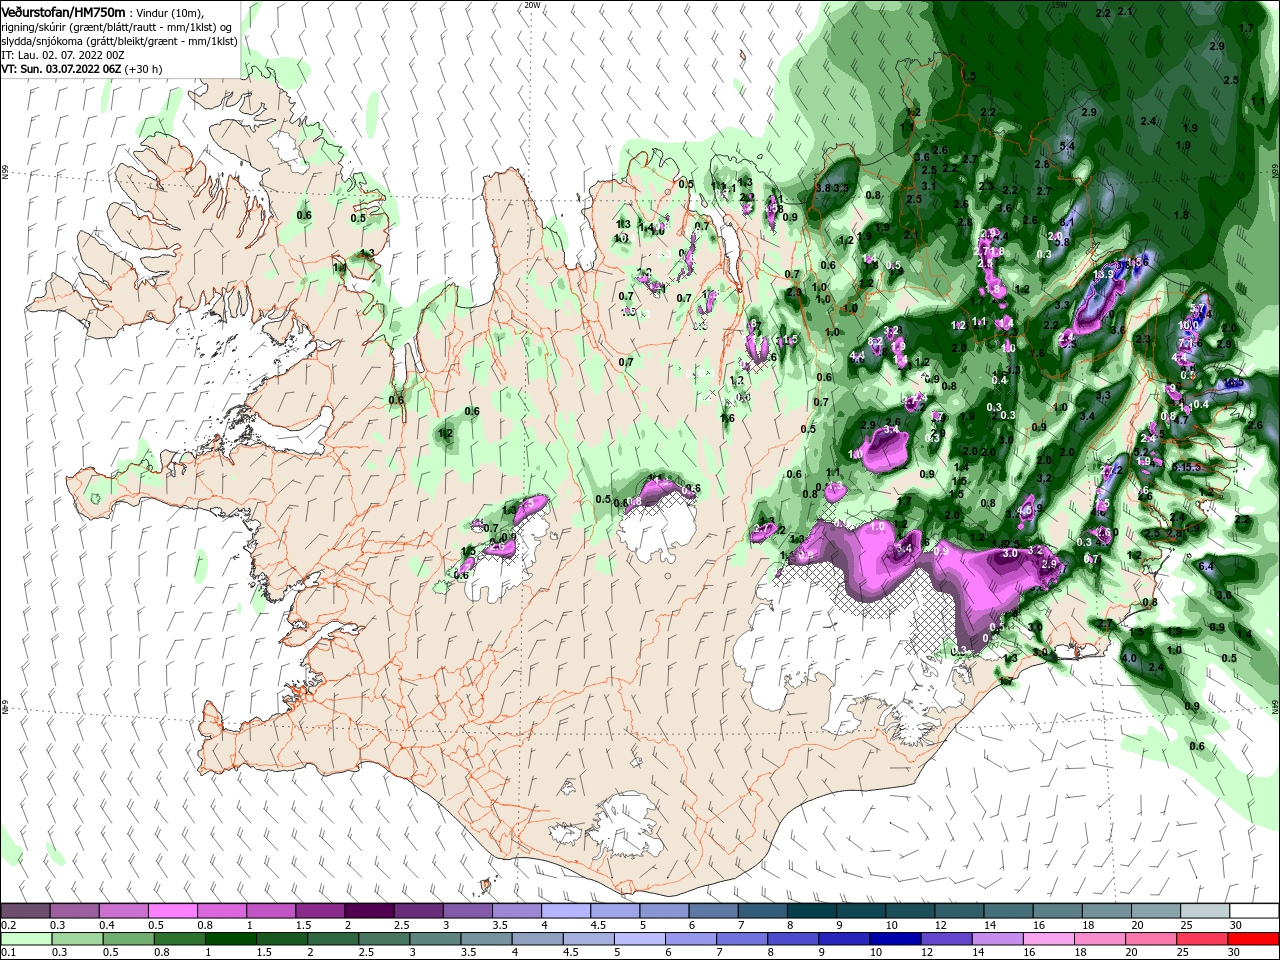The image size is (1280, 960).
Task: Pick the green 0.8 rain legend swatch
Action: click(180, 938)
